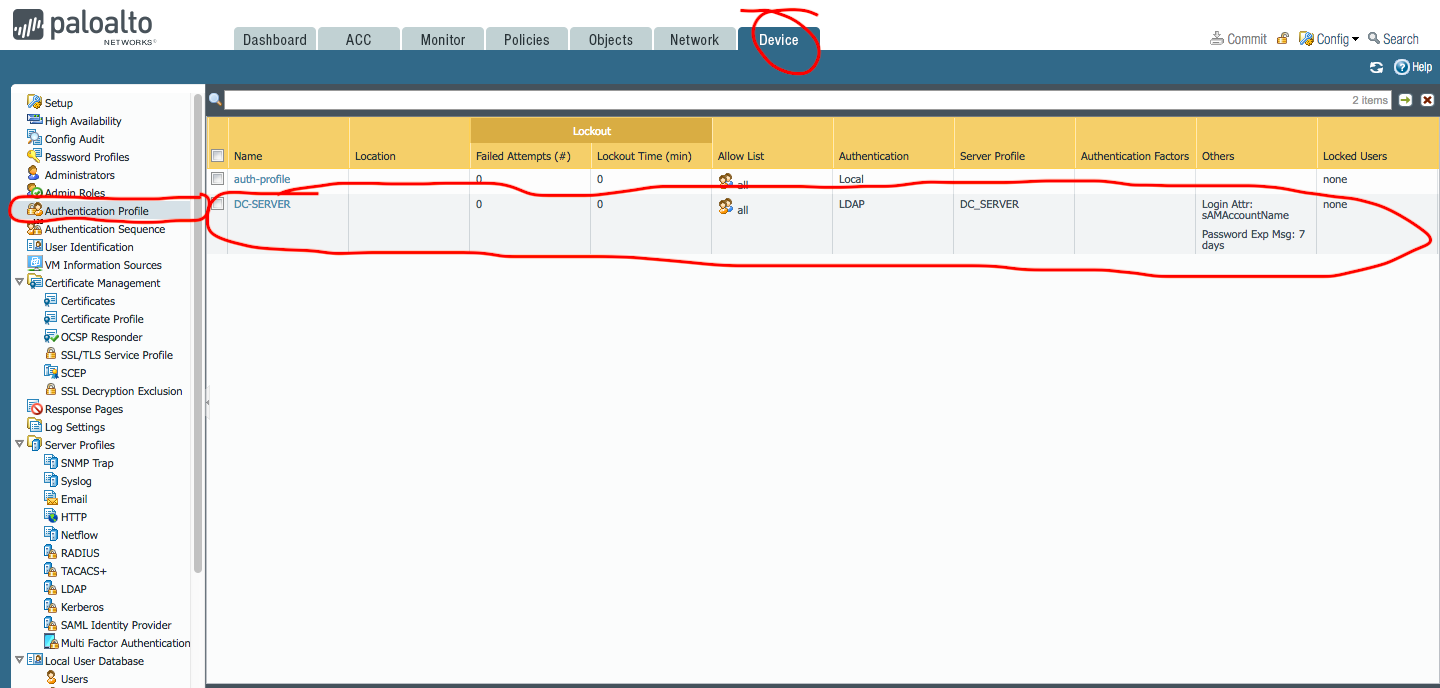Open the Certificates icon

(51, 300)
